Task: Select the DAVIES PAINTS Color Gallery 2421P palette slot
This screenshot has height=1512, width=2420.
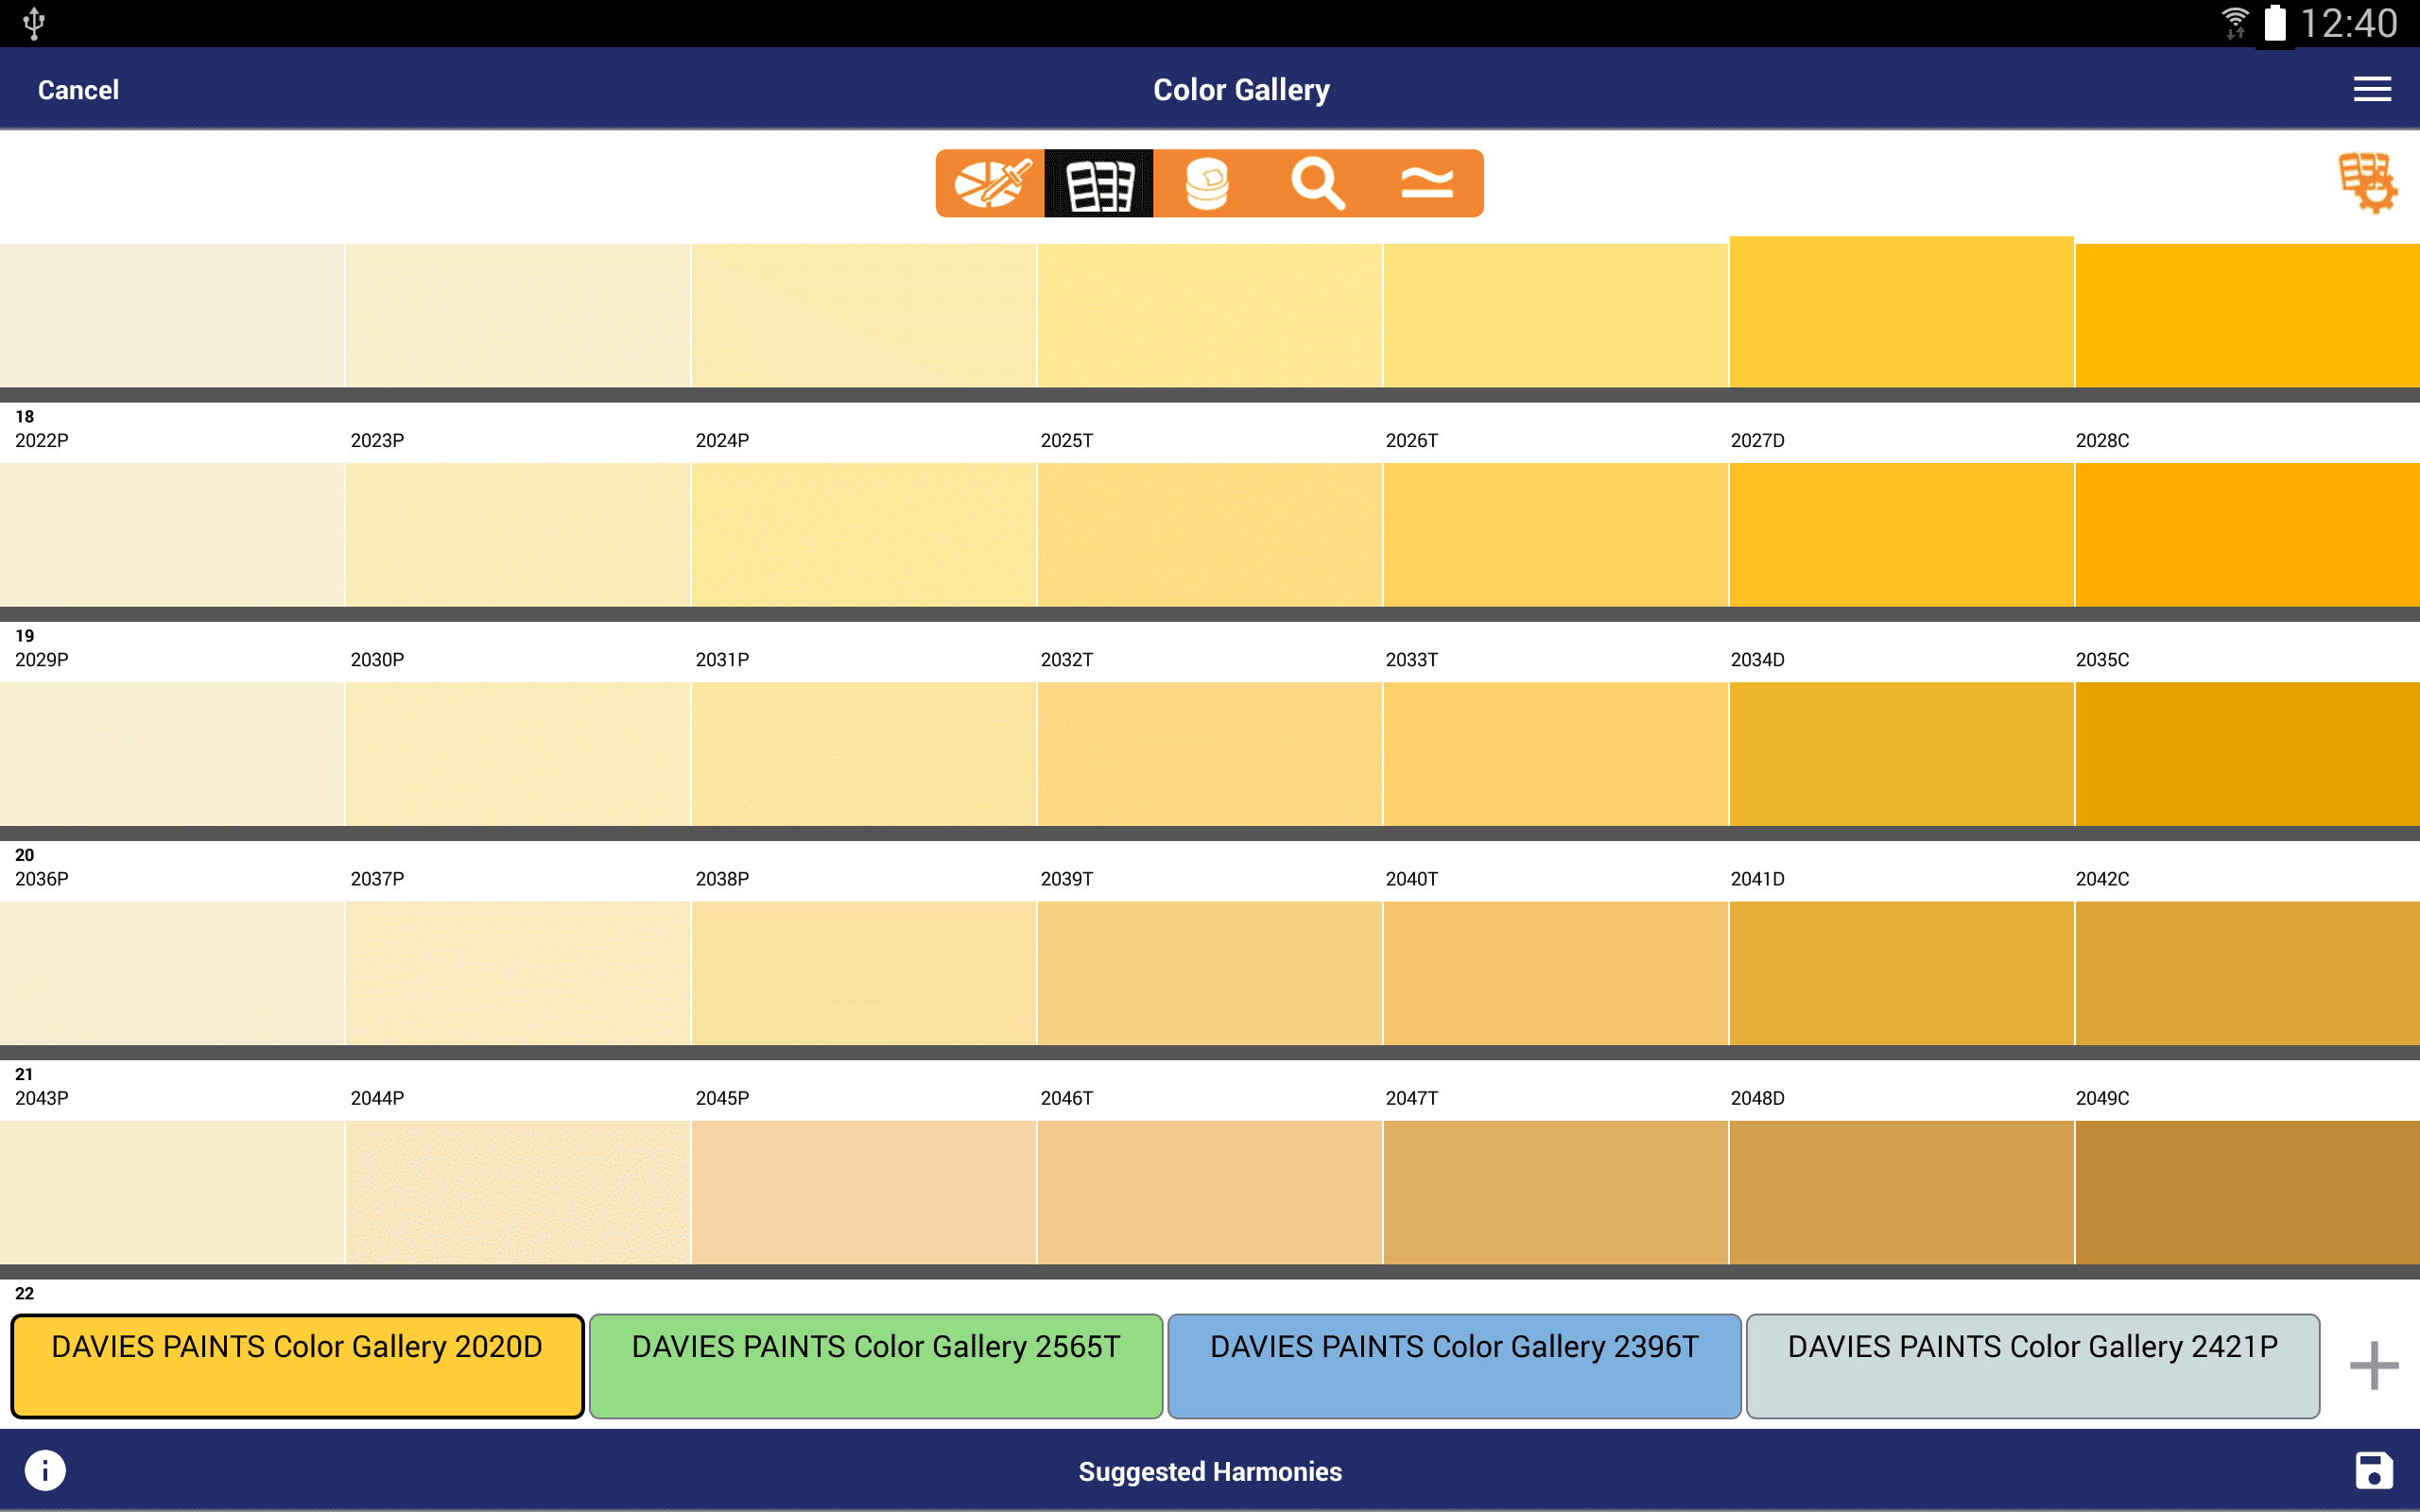Action: click(x=2033, y=1366)
